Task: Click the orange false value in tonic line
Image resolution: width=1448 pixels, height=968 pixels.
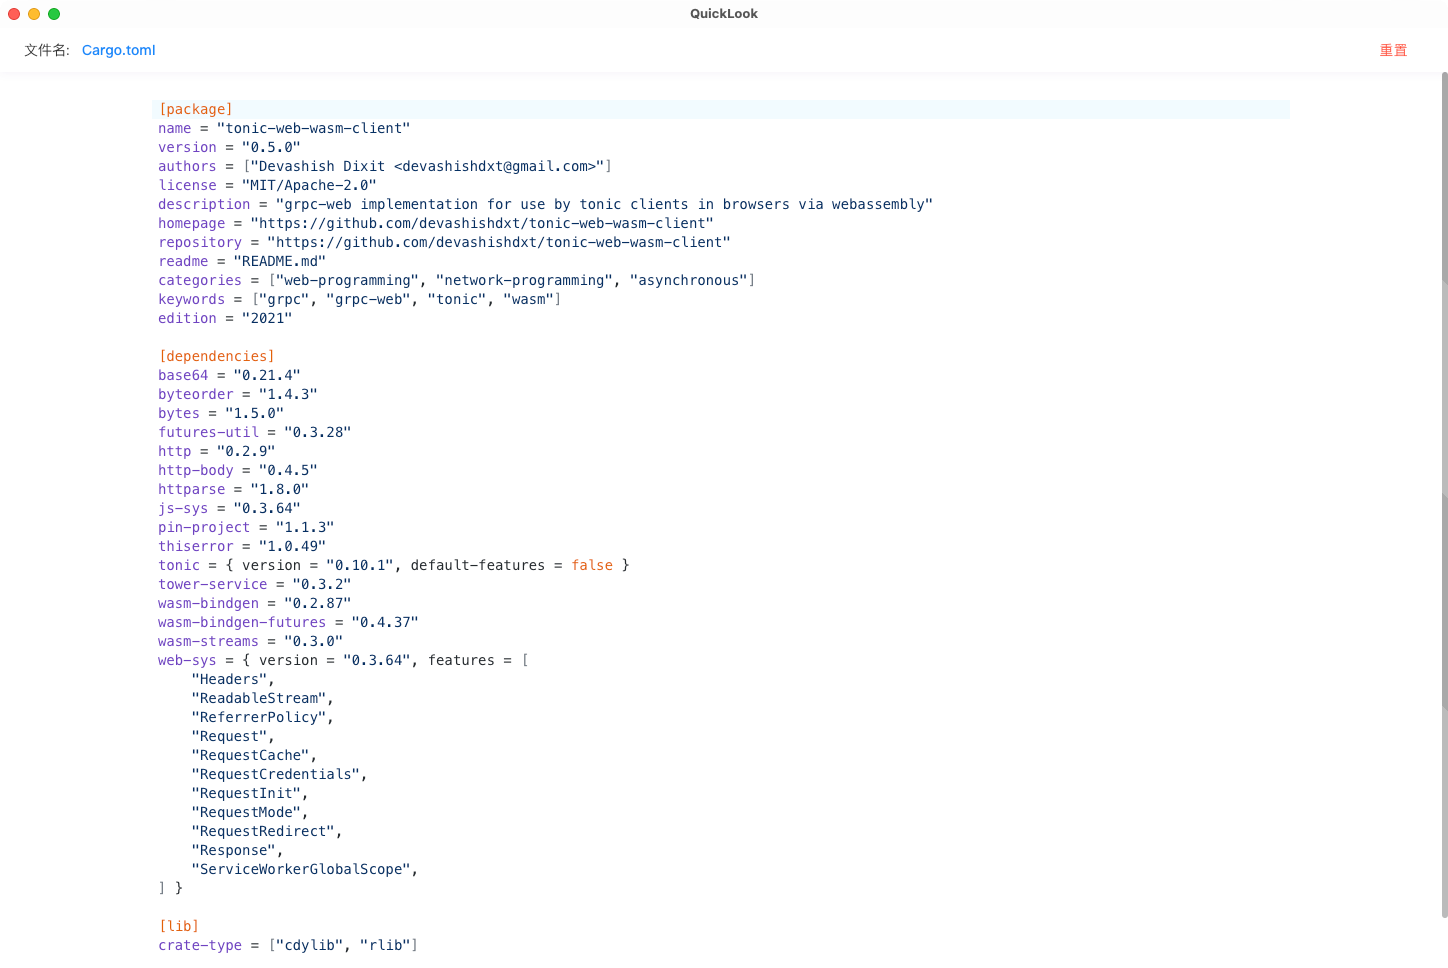Action: 592,566
